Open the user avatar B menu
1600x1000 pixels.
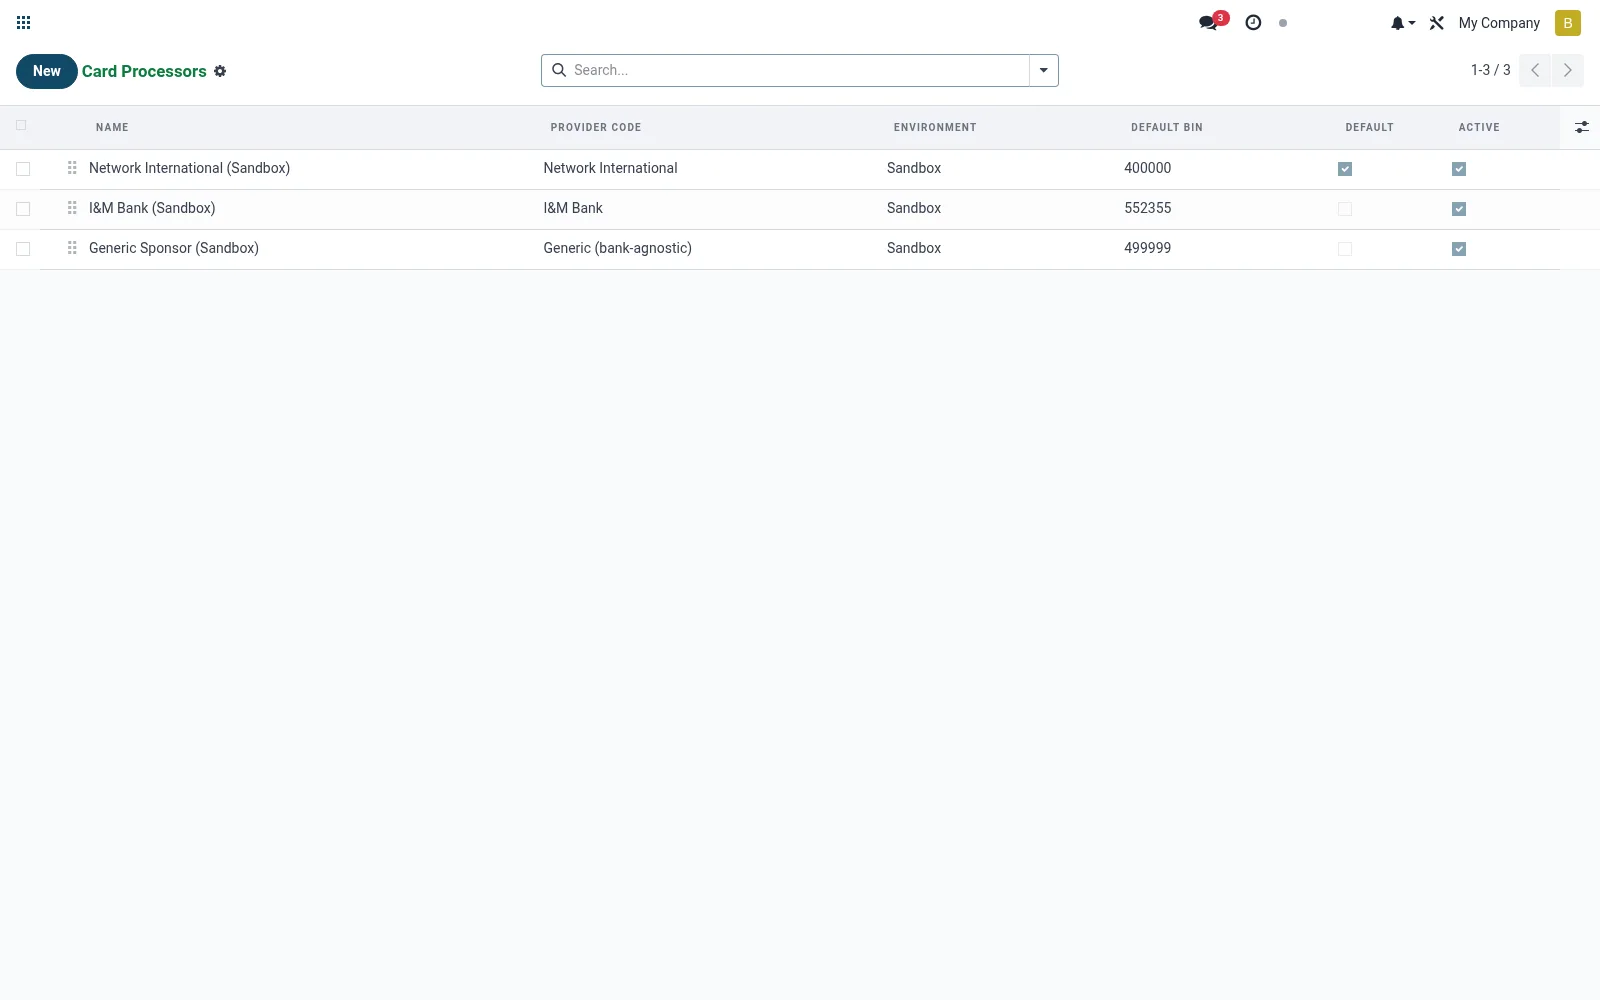(x=1568, y=23)
